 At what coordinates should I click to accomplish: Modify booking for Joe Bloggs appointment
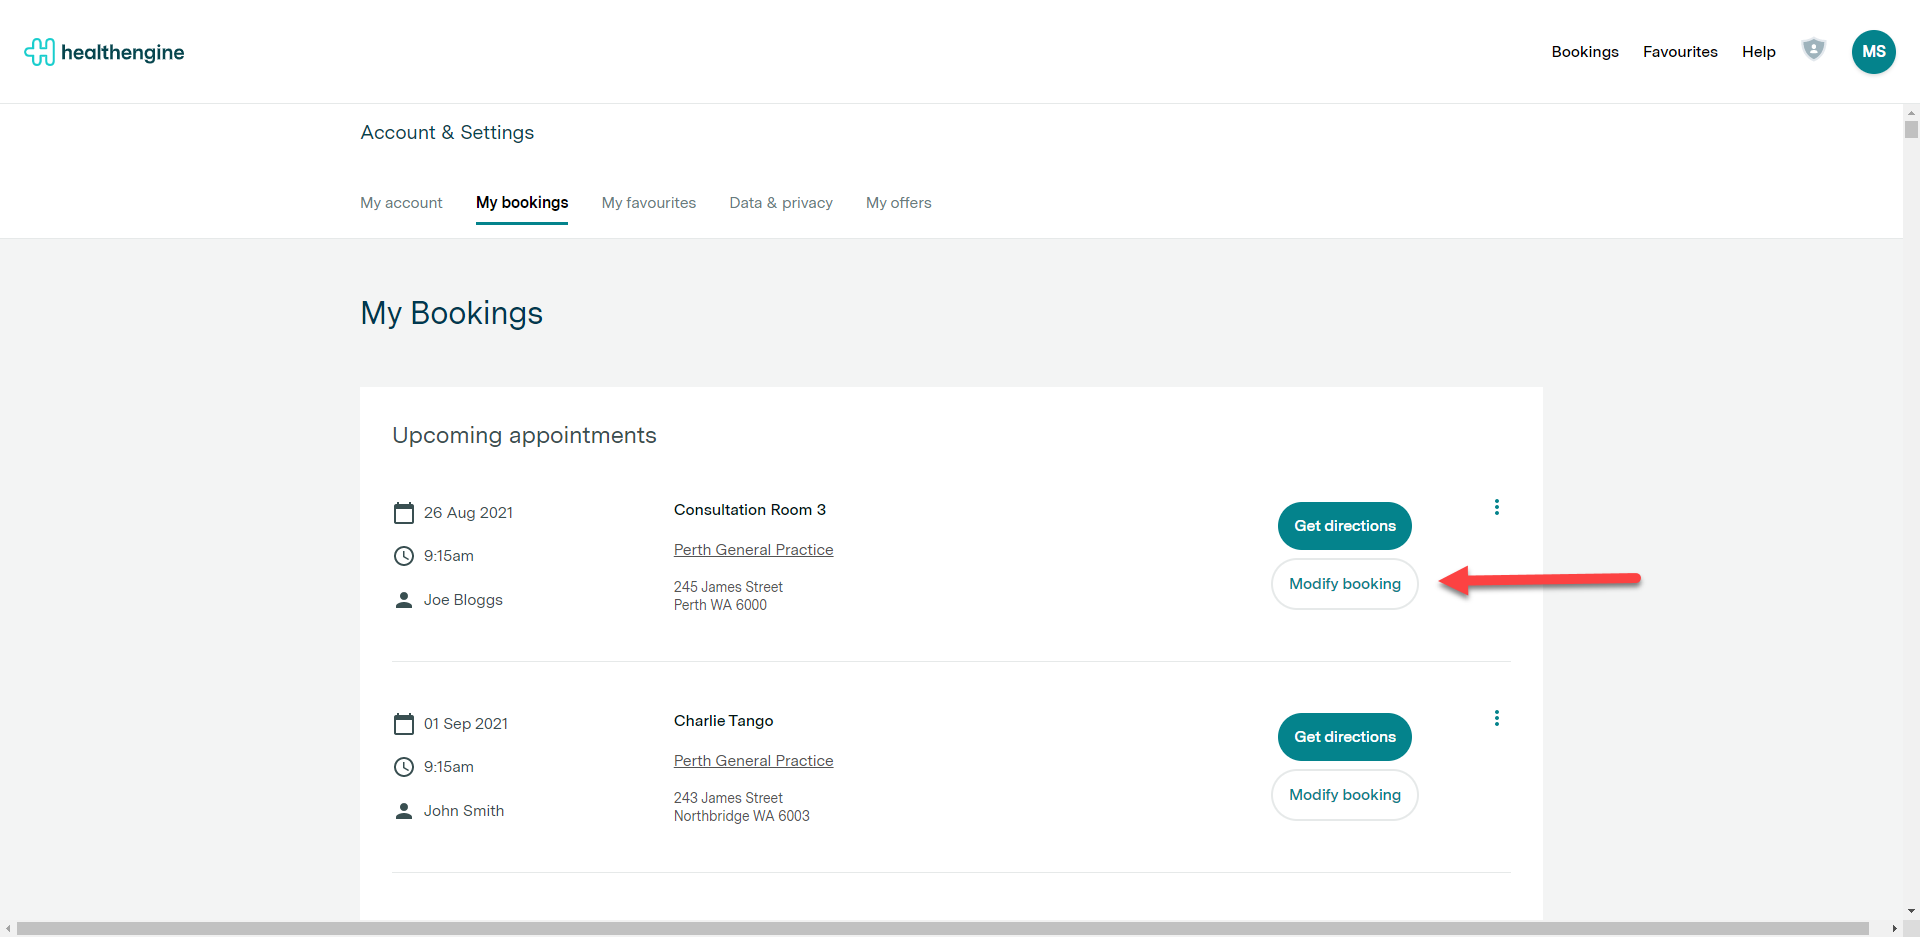pyautogui.click(x=1344, y=584)
